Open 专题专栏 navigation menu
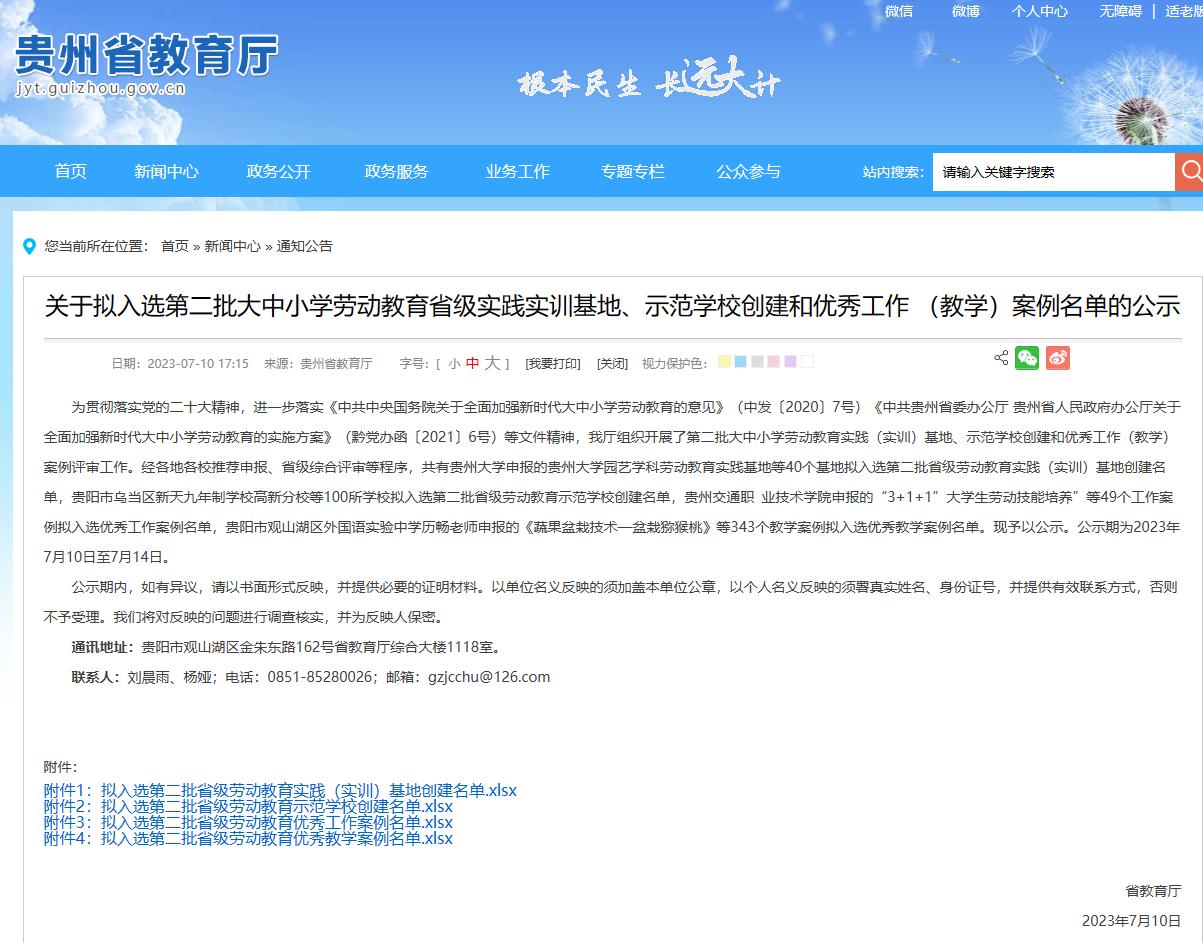 (633, 171)
